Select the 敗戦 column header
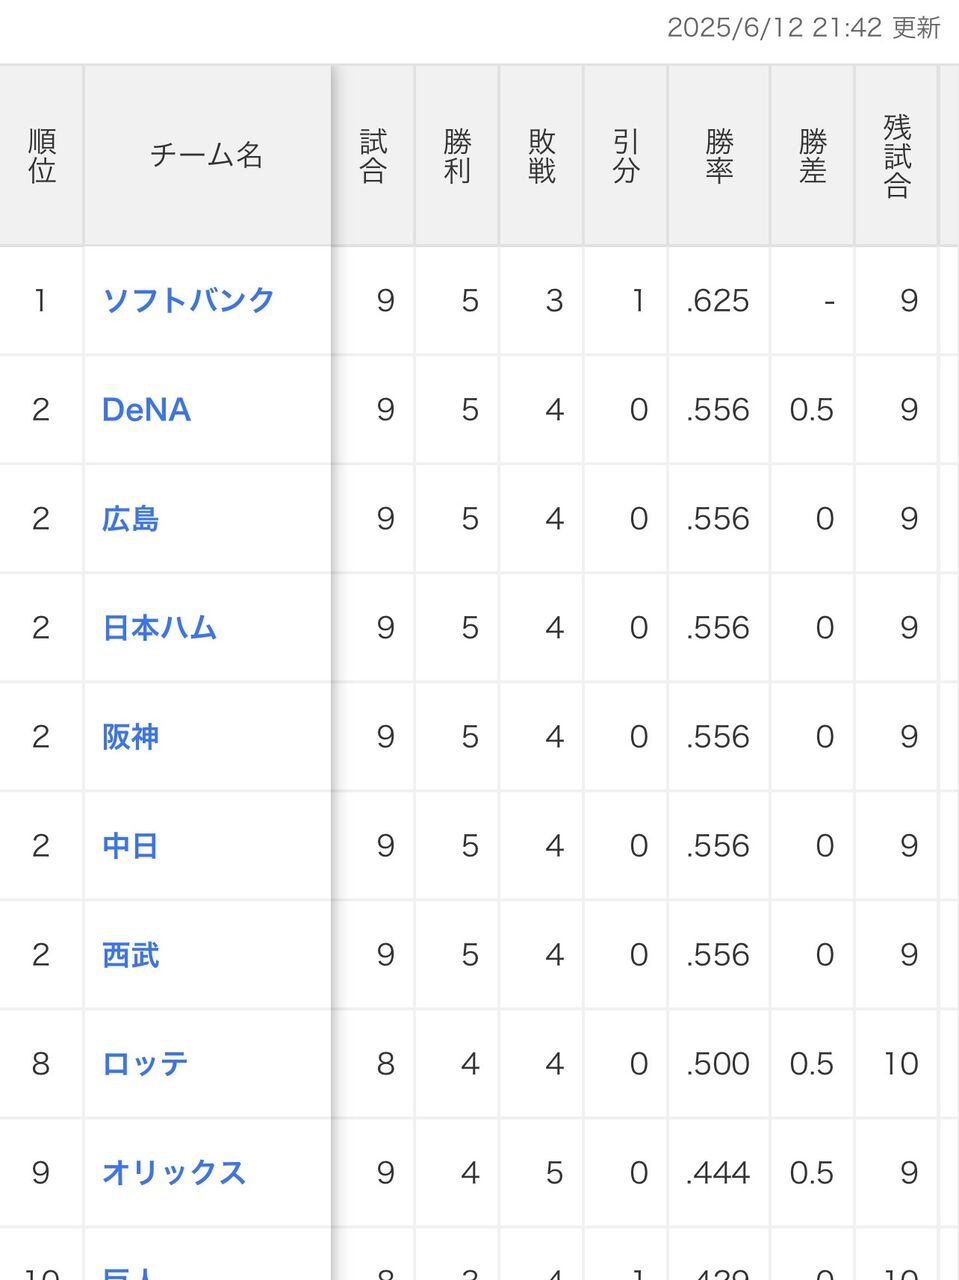 pyautogui.click(x=541, y=156)
